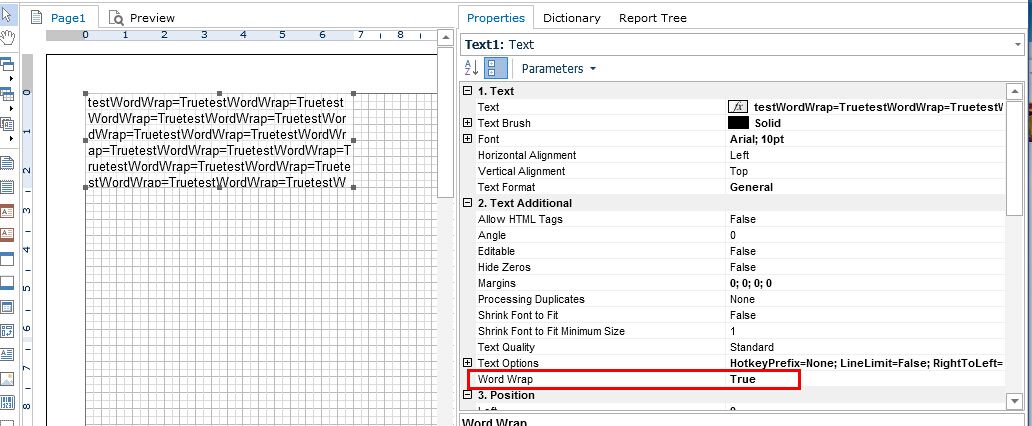The width and height of the screenshot is (1032, 426).
Task: Click the Vertical Alignment 'Top' value
Action: click(738, 171)
